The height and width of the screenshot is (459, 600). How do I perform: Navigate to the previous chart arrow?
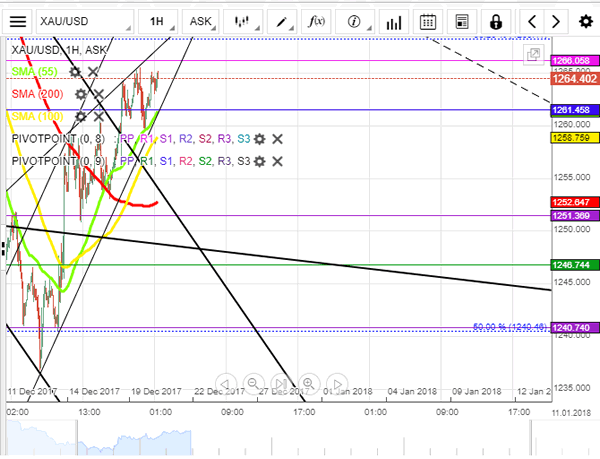point(532,21)
